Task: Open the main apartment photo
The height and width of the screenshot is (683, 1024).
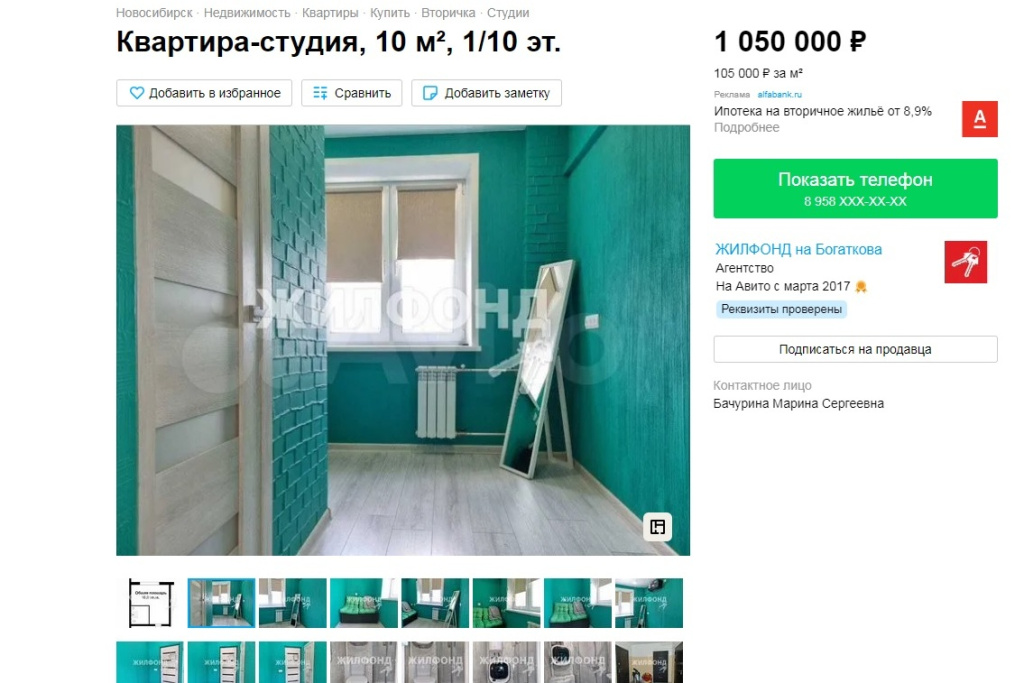Action: click(403, 340)
